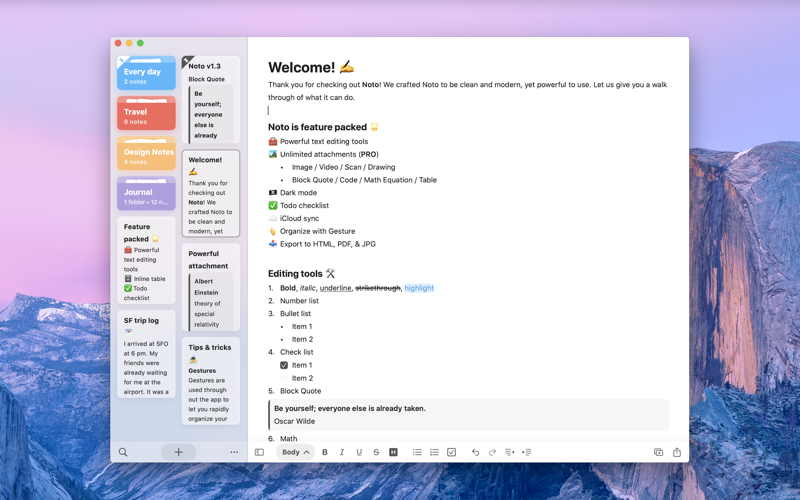
Task: Click the Export to HTML, PDF, & JPG line
Action: click(x=322, y=244)
